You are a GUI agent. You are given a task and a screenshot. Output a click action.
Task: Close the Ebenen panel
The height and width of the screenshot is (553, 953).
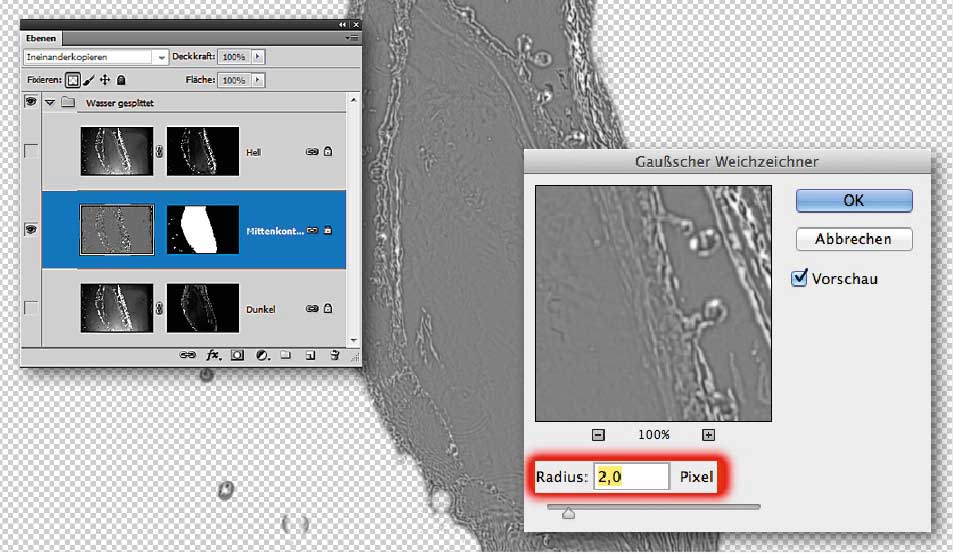click(356, 24)
